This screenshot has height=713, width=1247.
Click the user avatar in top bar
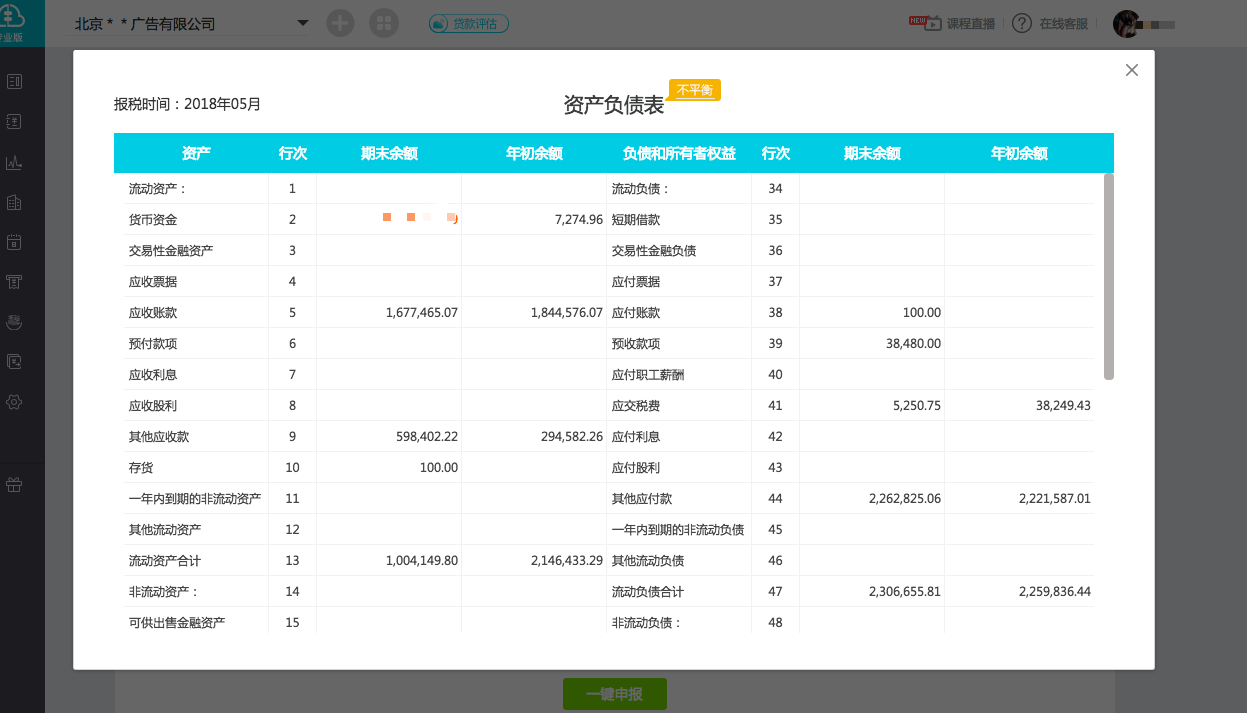[1127, 24]
